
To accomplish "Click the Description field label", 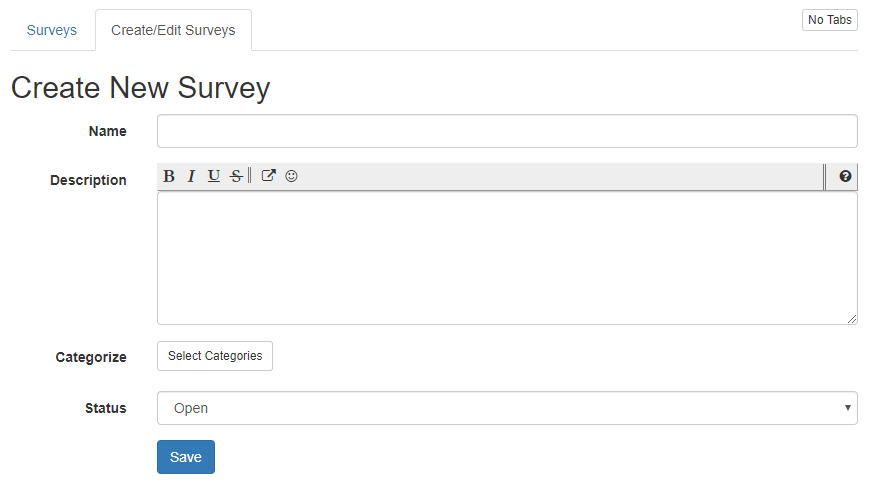I will coord(88,180).
